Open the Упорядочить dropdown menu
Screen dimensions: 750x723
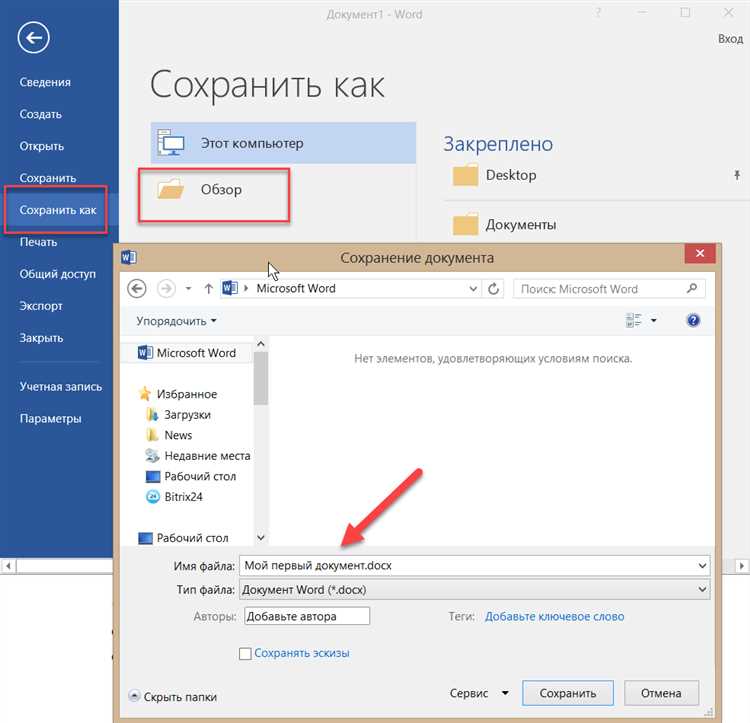[176, 321]
